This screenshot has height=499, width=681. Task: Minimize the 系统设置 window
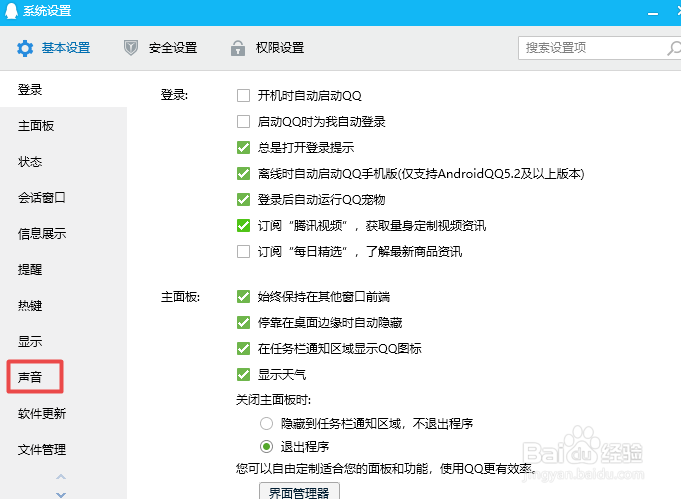tap(653, 14)
